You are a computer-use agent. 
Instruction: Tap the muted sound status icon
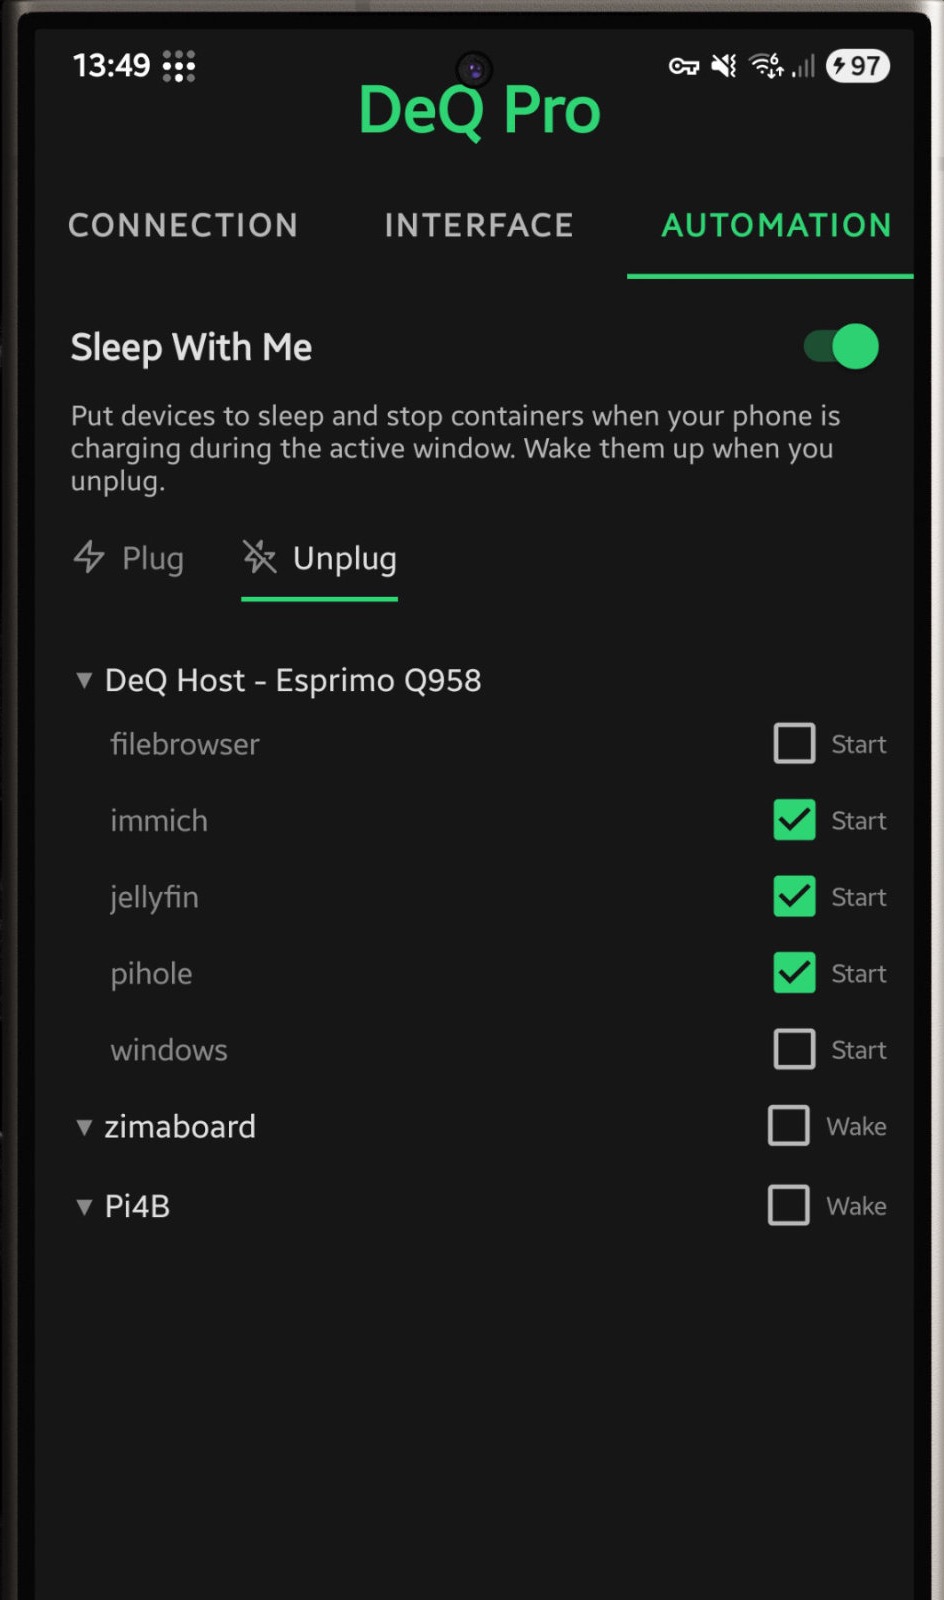(724, 67)
